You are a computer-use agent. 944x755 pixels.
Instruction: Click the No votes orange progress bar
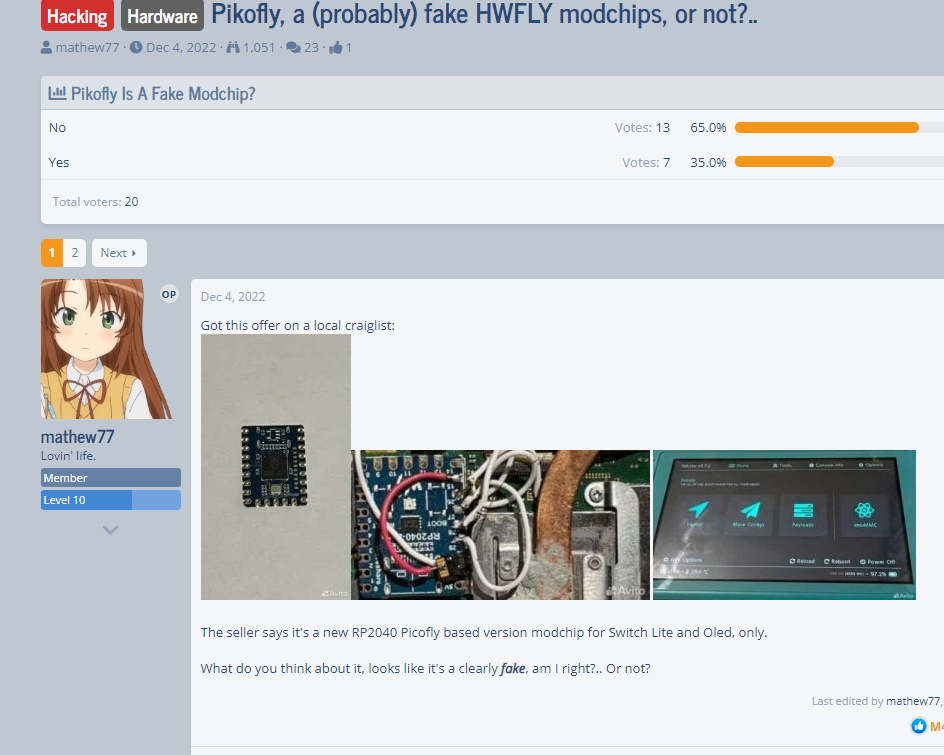click(x=826, y=127)
